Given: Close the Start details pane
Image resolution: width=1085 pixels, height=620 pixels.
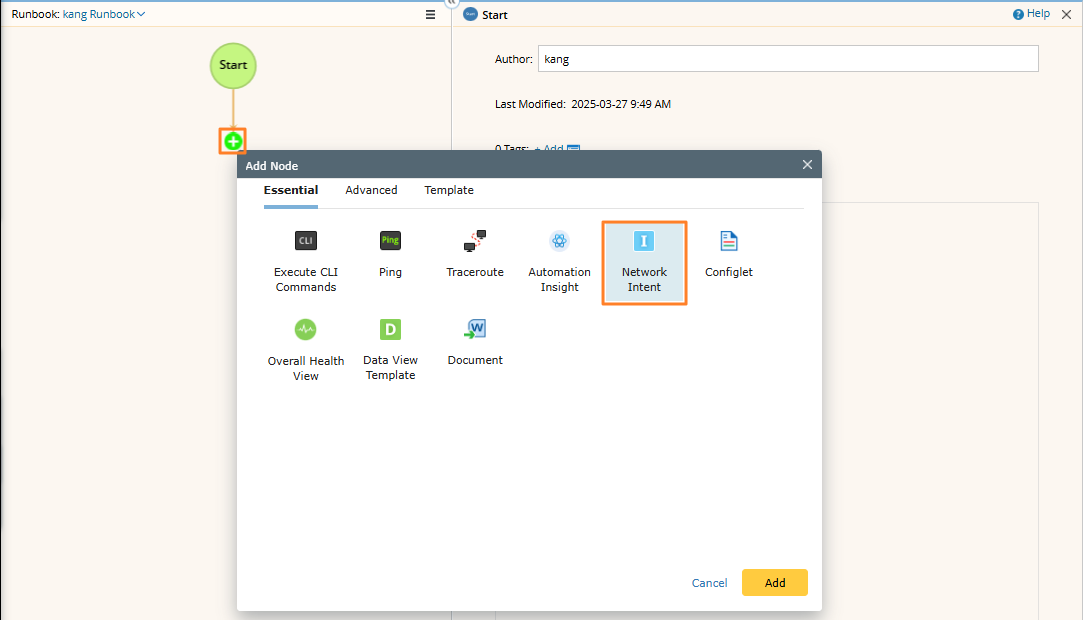Looking at the screenshot, I should click(1066, 15).
